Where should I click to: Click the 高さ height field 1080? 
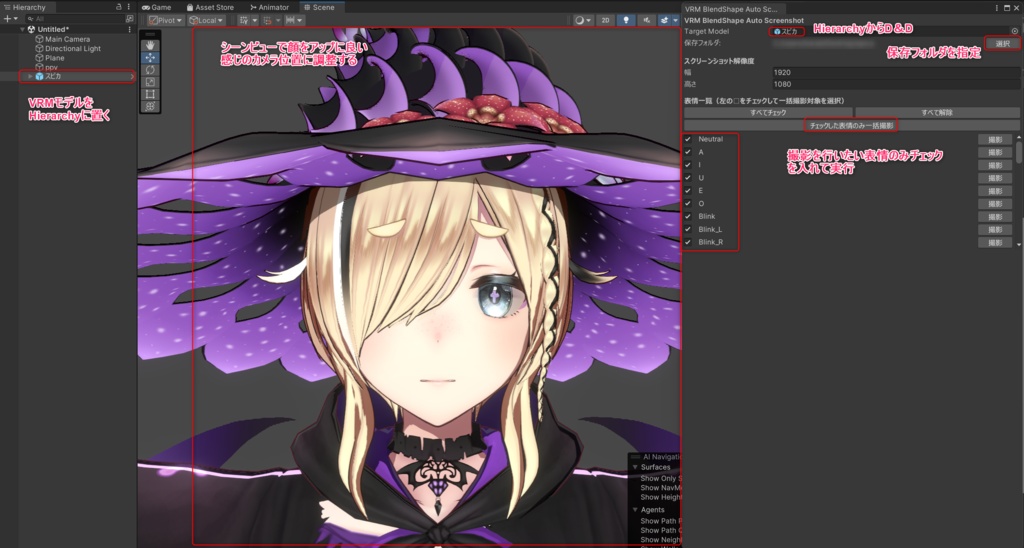point(895,84)
